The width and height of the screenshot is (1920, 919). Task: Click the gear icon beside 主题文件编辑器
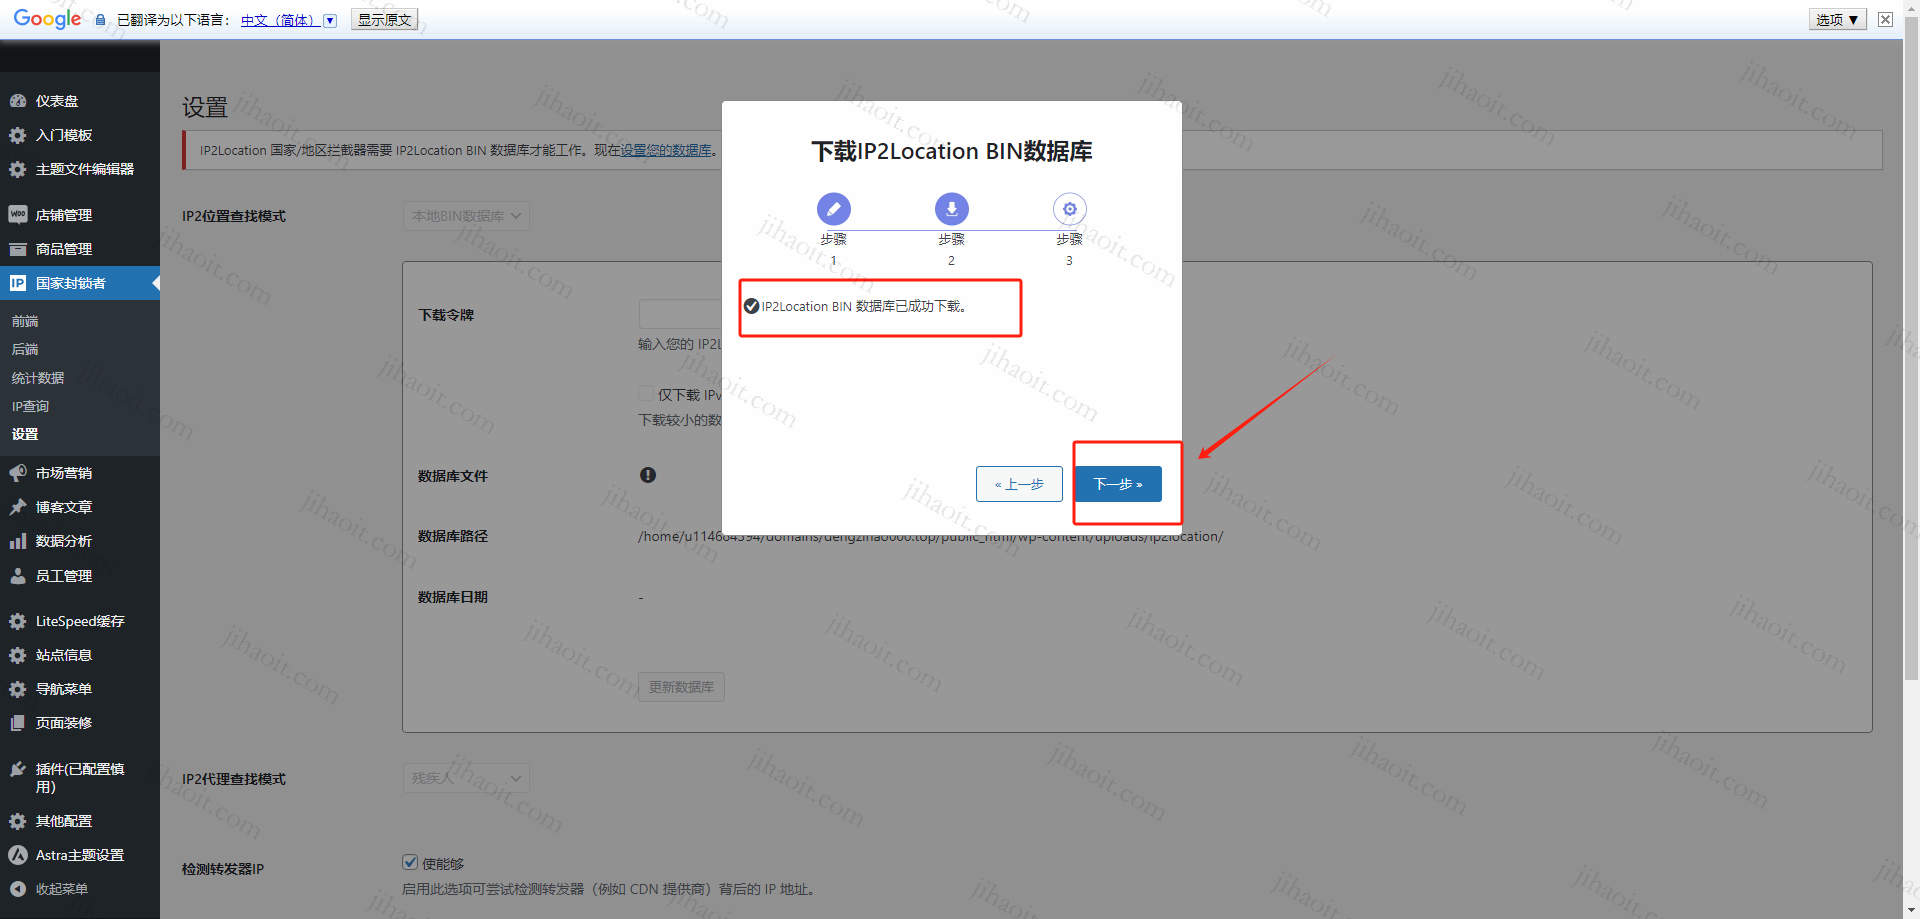[18, 169]
